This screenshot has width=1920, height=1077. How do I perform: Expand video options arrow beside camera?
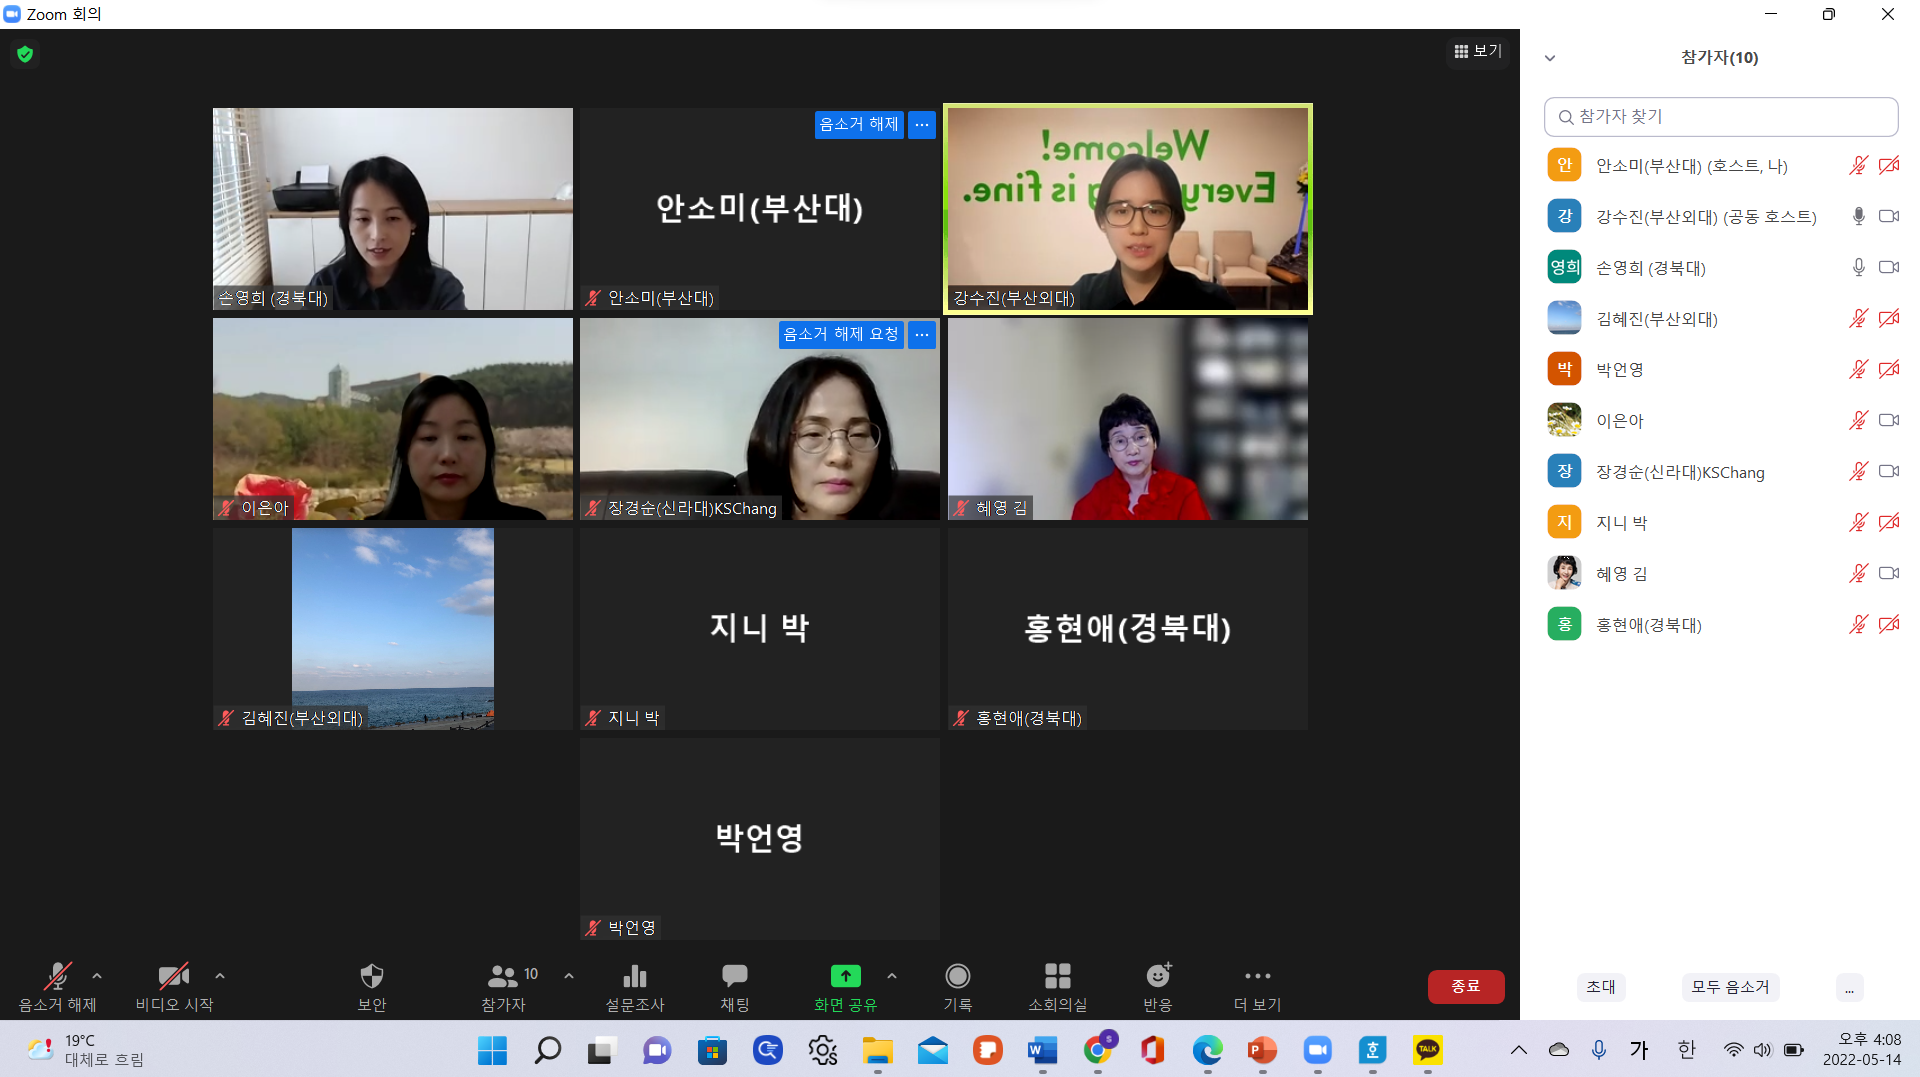tap(220, 975)
